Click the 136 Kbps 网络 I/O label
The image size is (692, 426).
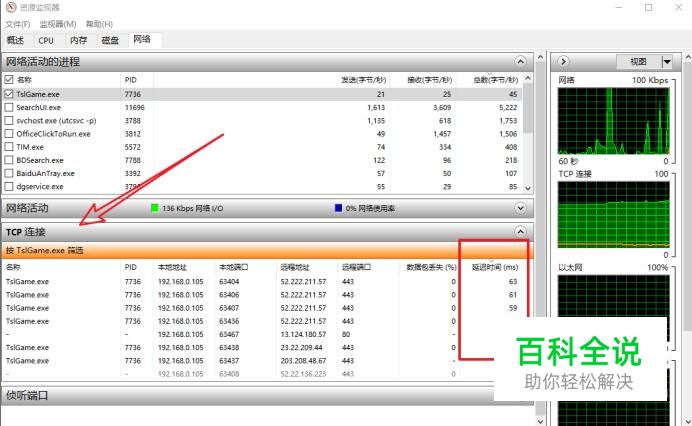[192, 208]
